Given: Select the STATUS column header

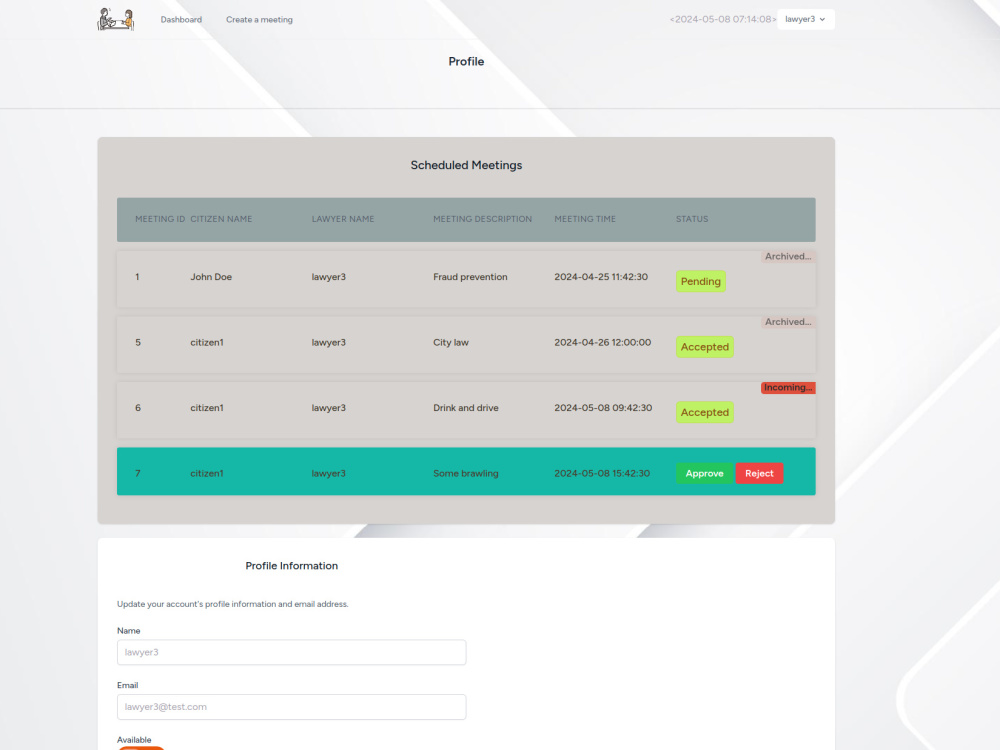Looking at the screenshot, I should (x=692, y=219).
